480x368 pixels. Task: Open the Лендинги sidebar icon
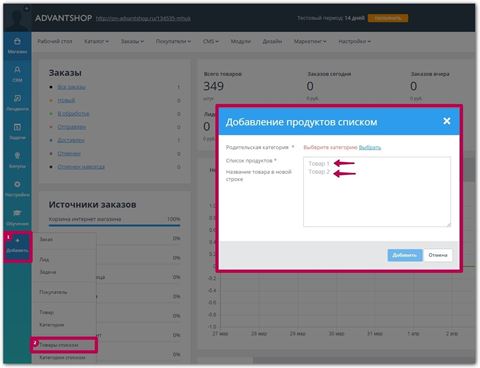(17, 103)
